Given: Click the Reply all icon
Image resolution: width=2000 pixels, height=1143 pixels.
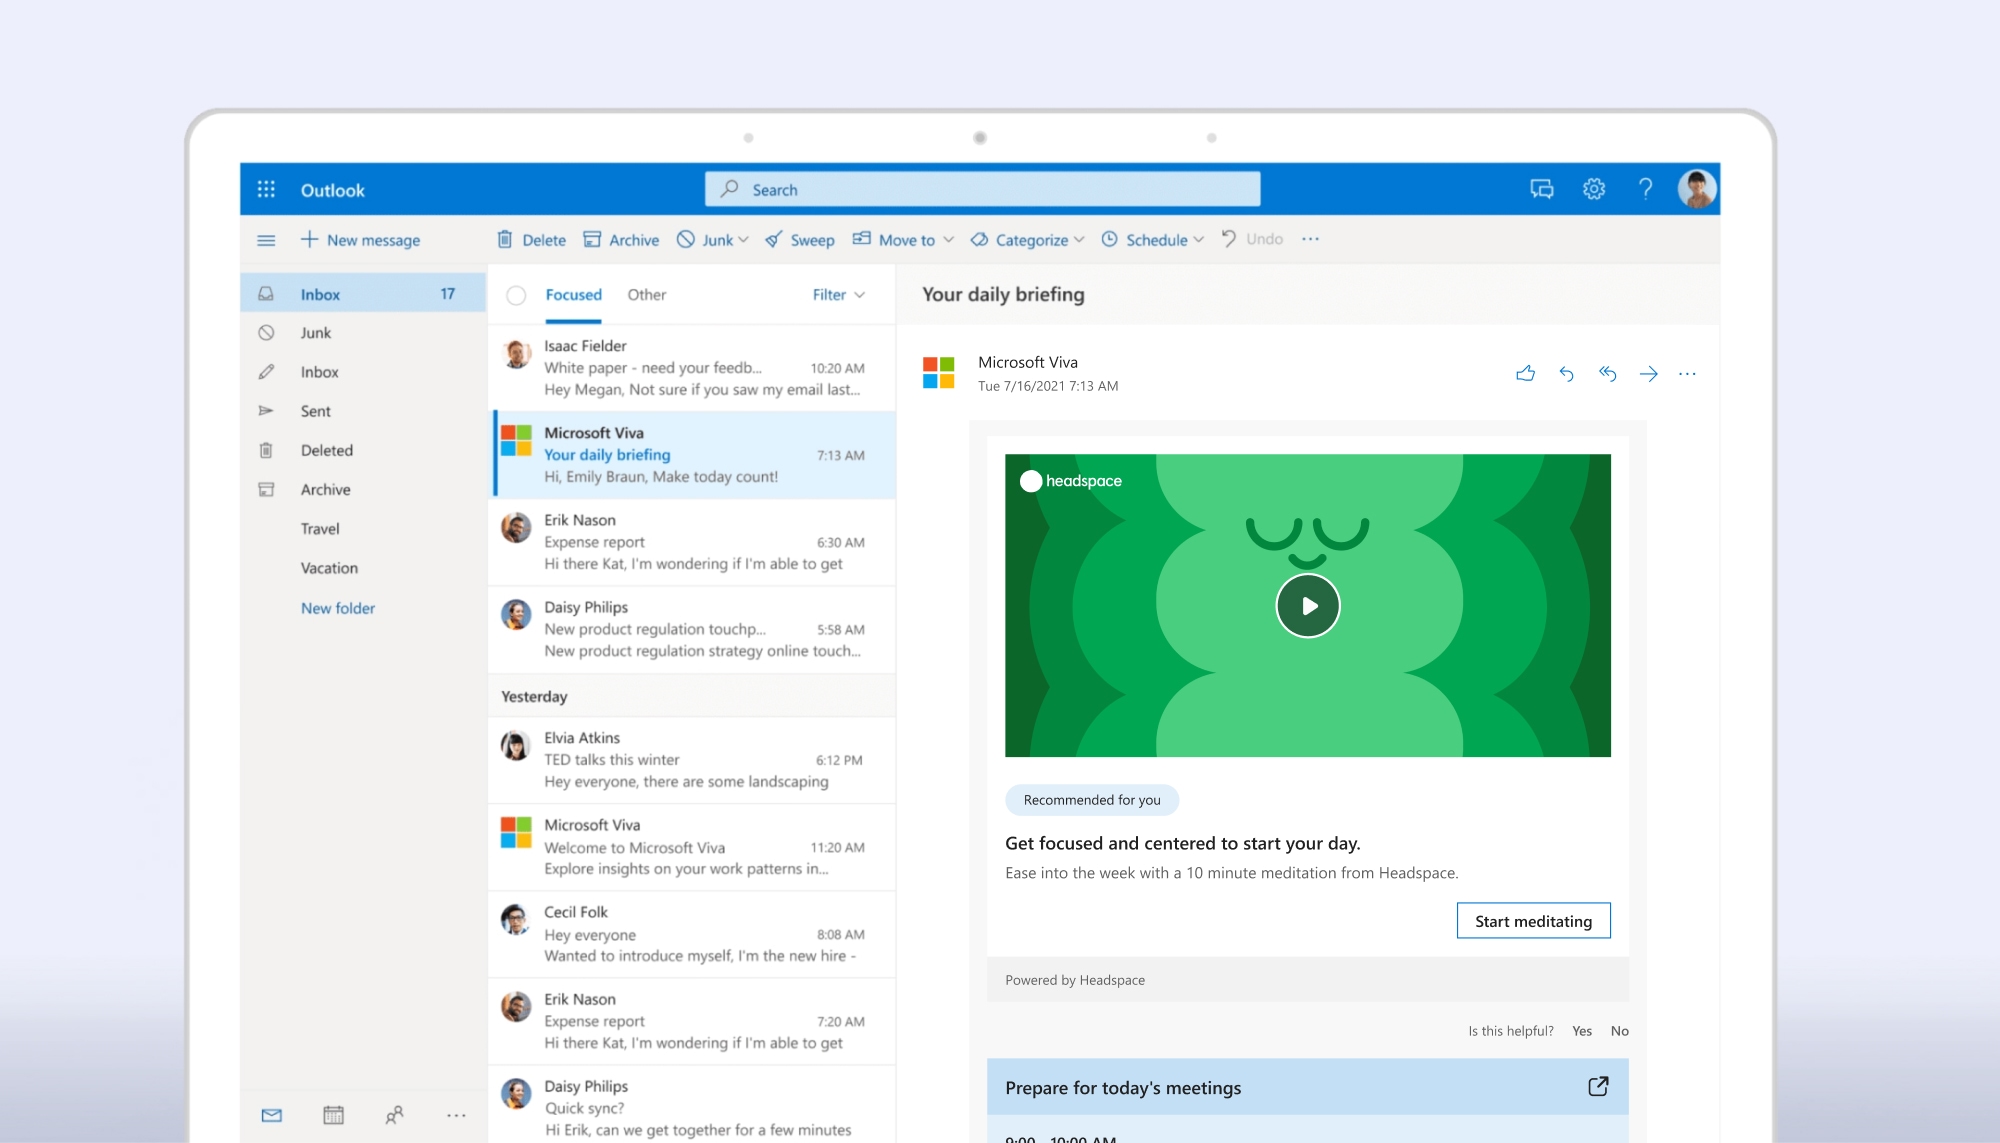Looking at the screenshot, I should (1607, 374).
